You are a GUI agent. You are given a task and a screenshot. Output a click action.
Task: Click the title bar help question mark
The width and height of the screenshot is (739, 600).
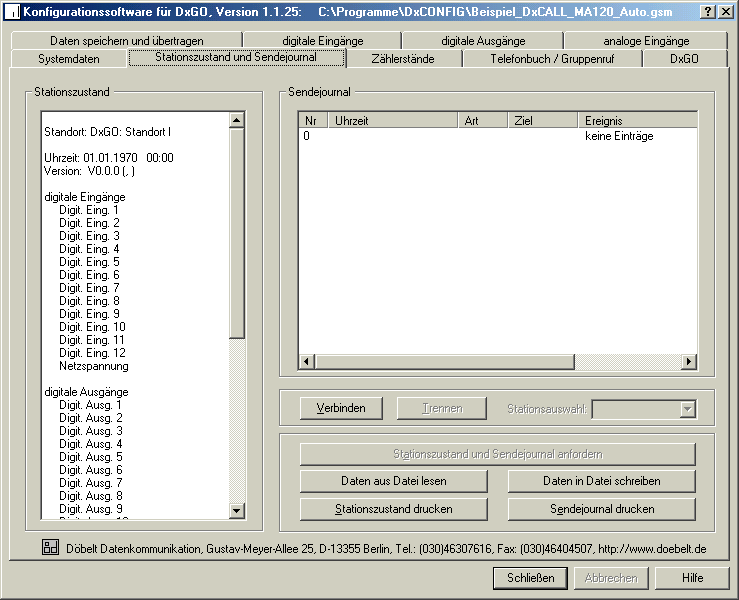click(x=708, y=11)
